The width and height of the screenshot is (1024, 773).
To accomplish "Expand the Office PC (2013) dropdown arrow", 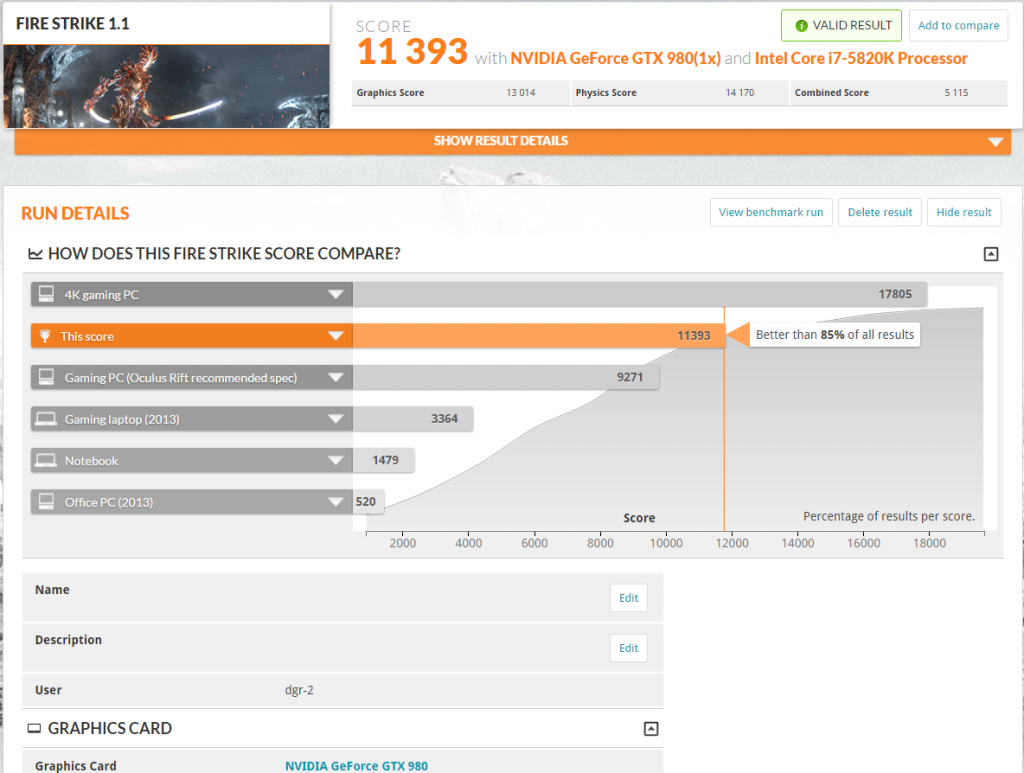I will pos(336,501).
